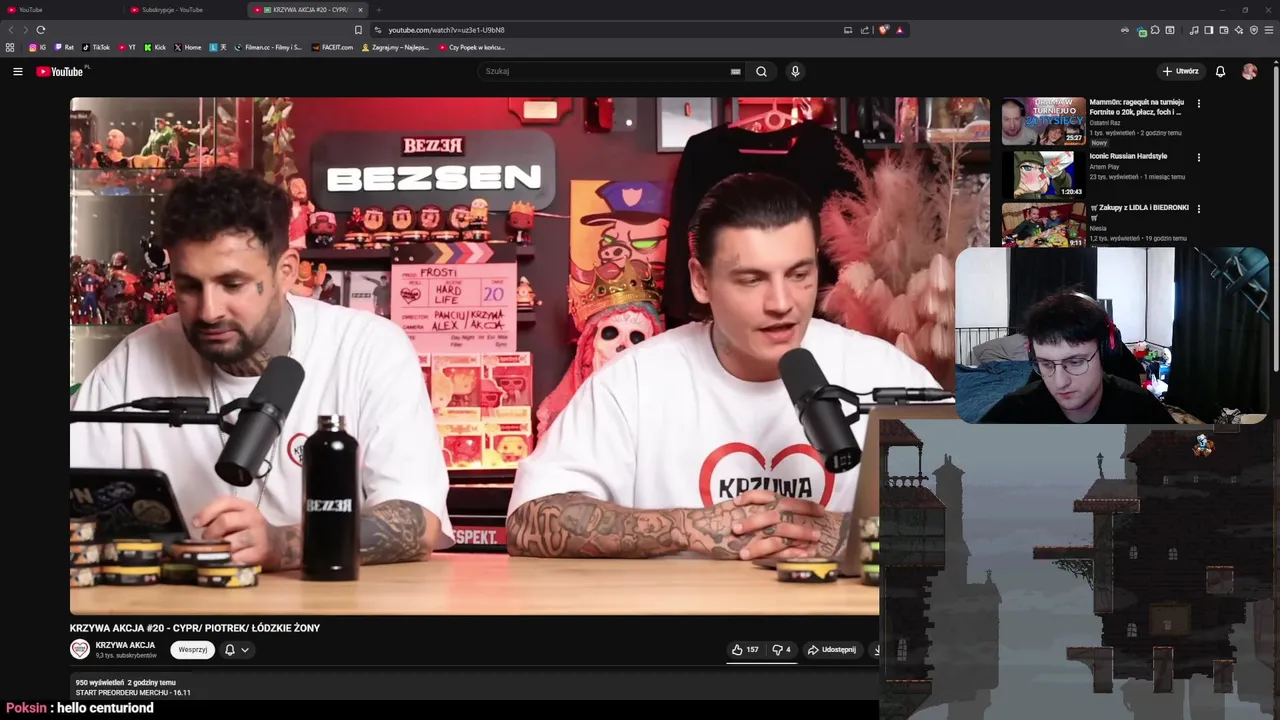Bookmark this page via the address bar icon
Screen dimensions: 1280x720
(x=358, y=30)
